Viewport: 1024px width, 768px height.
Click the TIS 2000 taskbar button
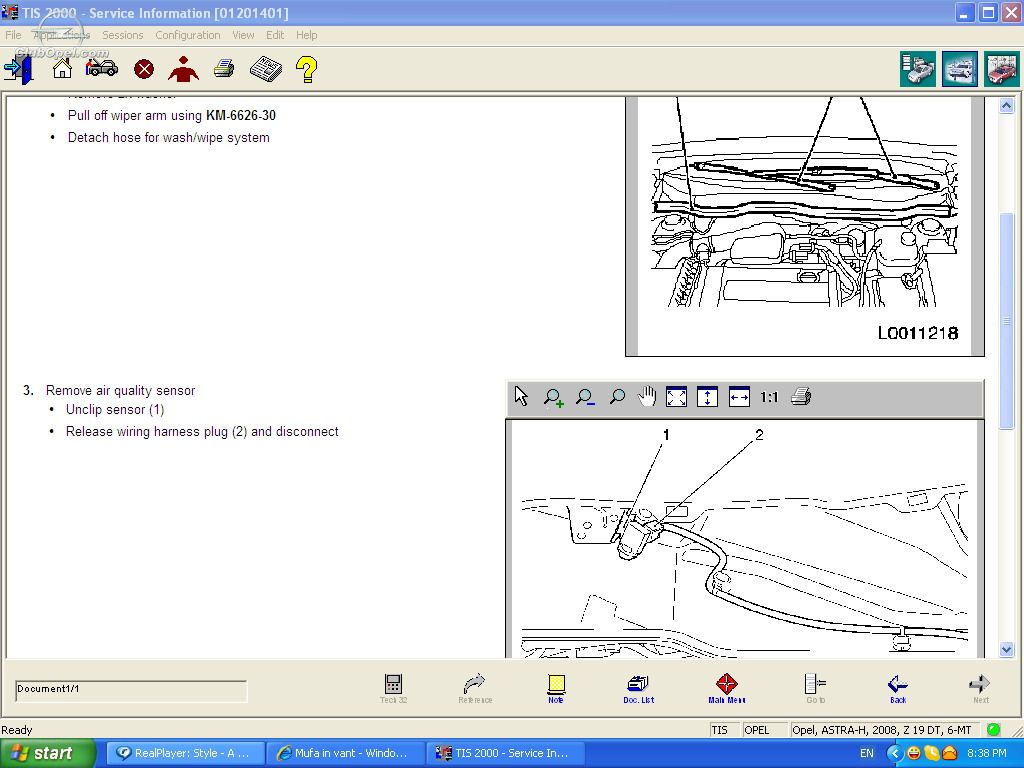point(505,753)
